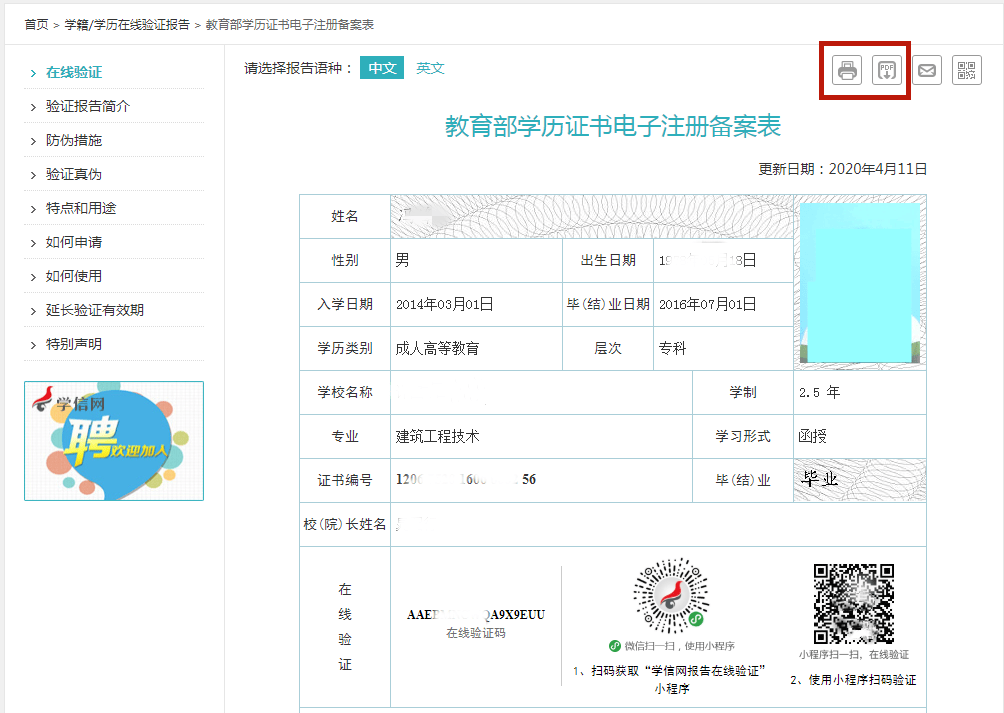Click the 证书编号 label cell
Viewport: 1004px width, 713px height.
tap(345, 480)
